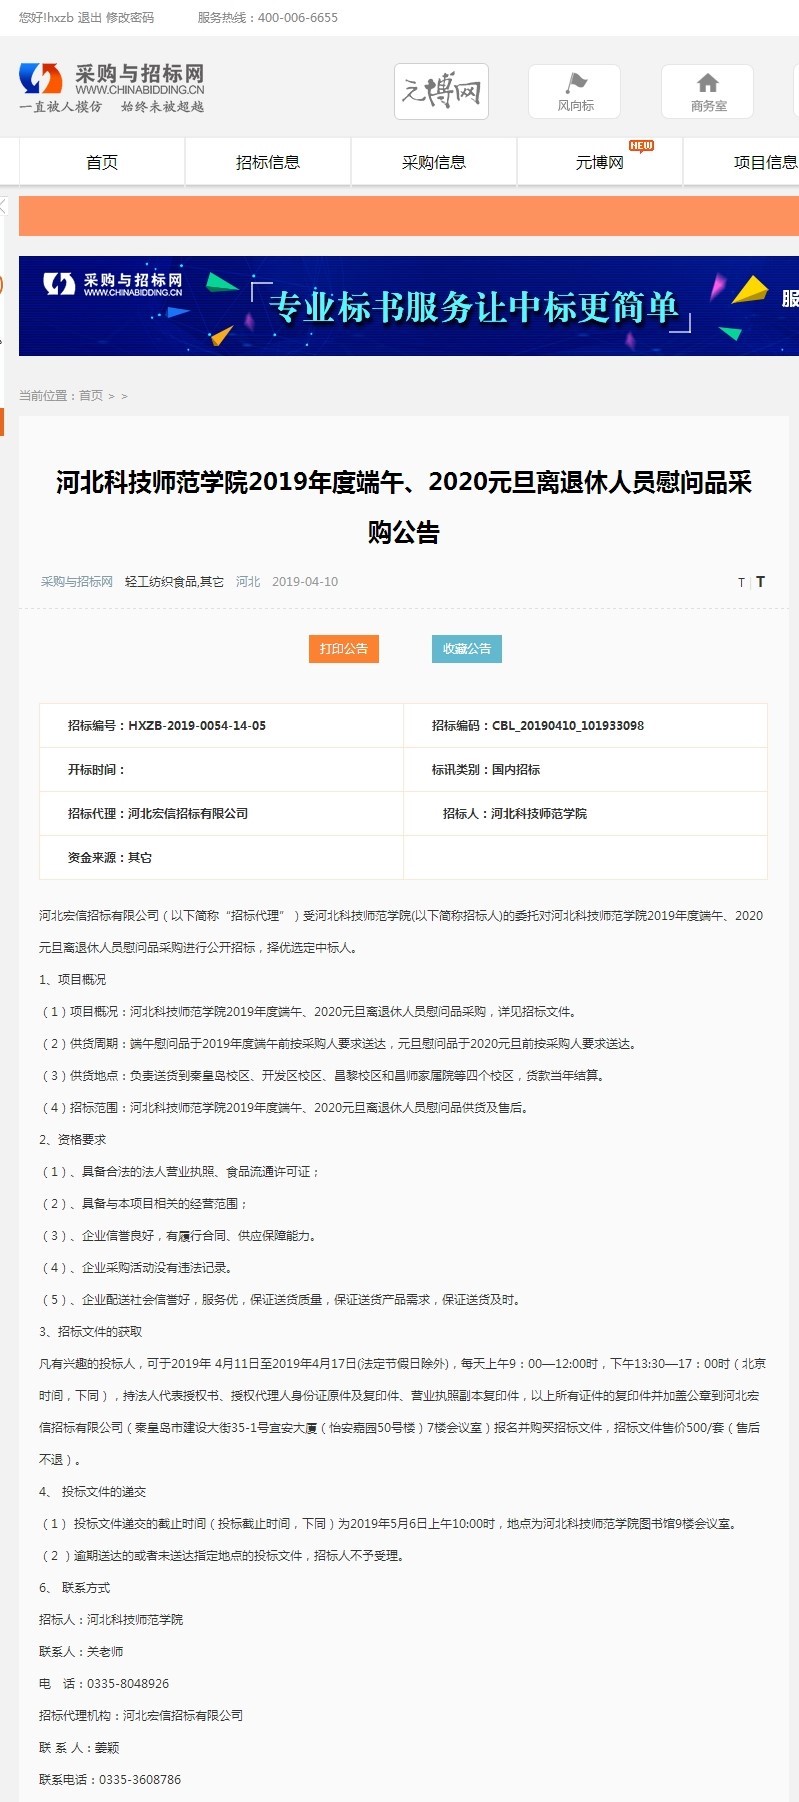Click the 招标代理机构：河北宏信招标有限公司 line
The image size is (799, 1802).
141,1716
